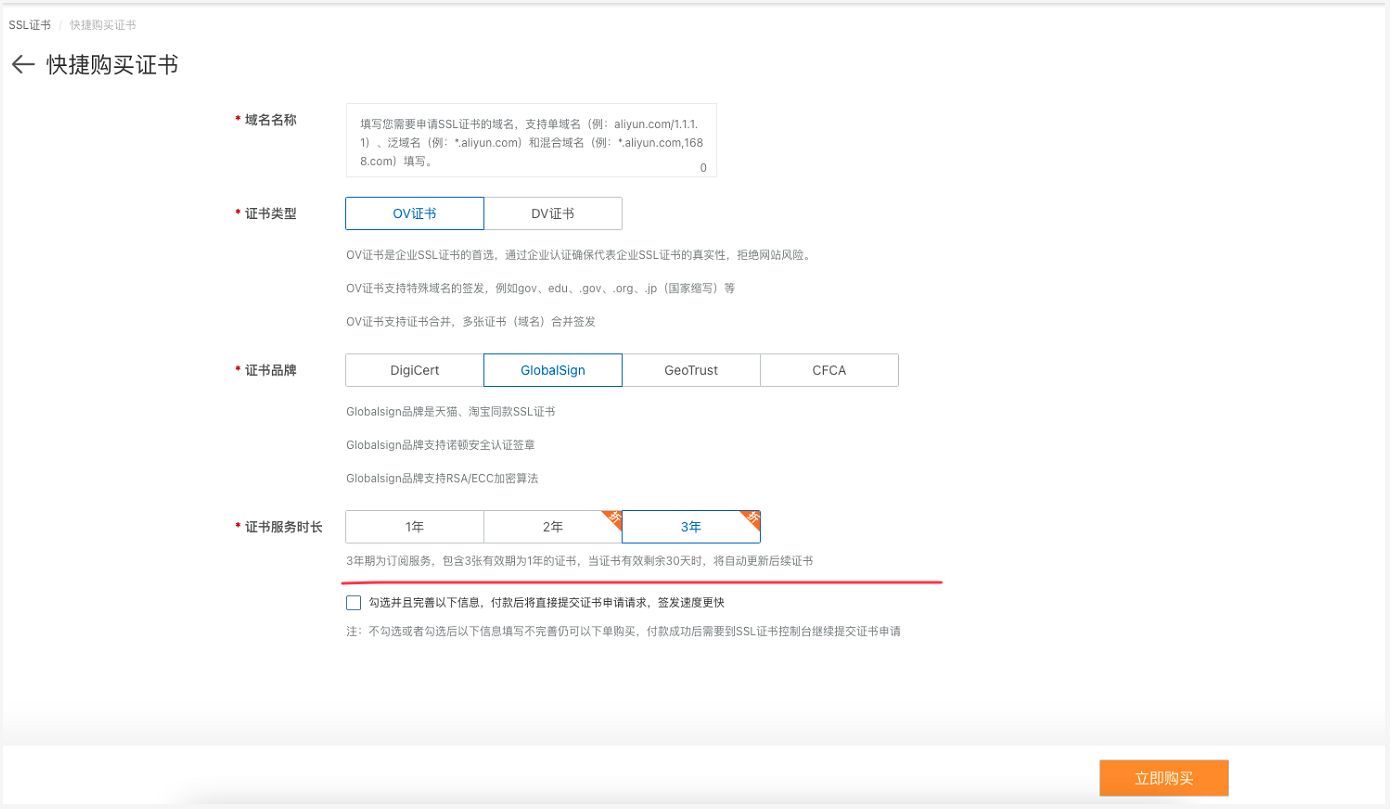Click the 3年期为订阅服务 description text
Screen dimensions: 1390x809
point(579,560)
